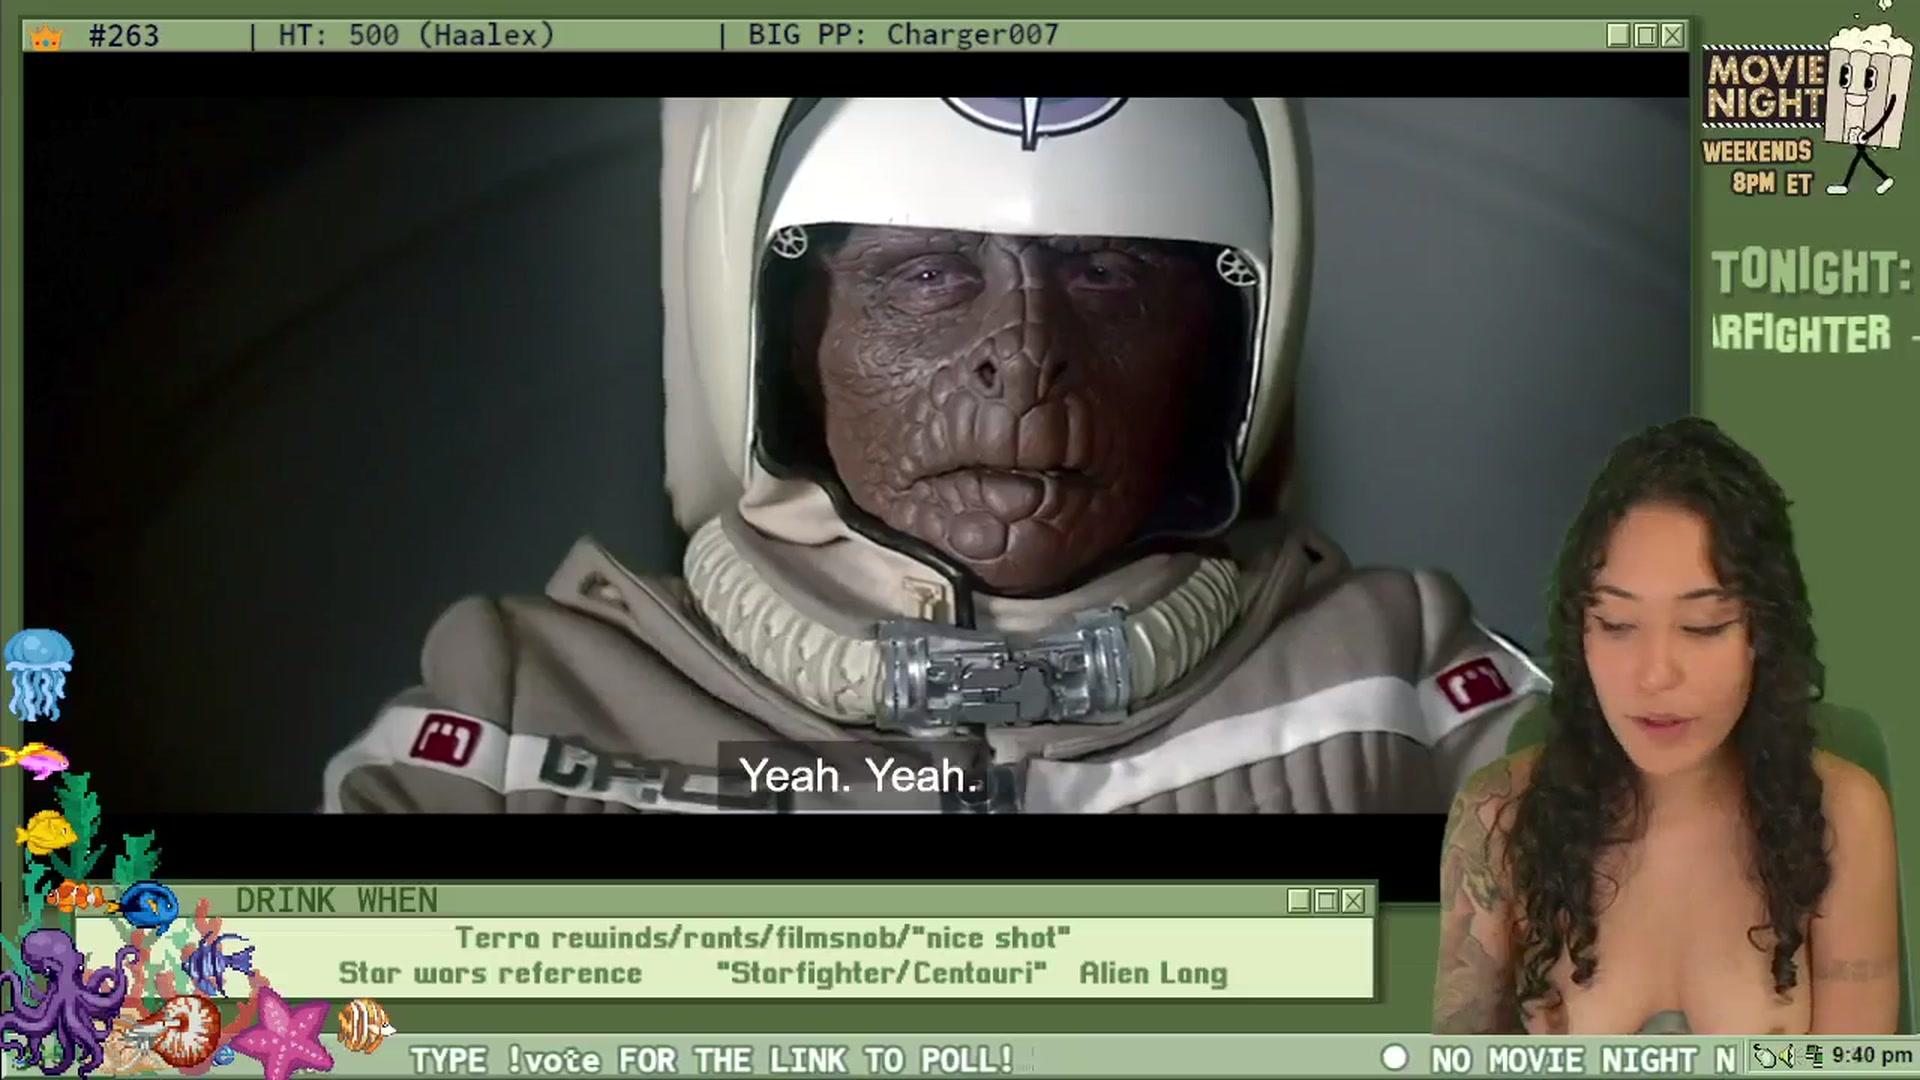Click the white circle bullet before NO MOVIE NIGHT
Screen dimensions: 1920x1080
point(1394,1058)
